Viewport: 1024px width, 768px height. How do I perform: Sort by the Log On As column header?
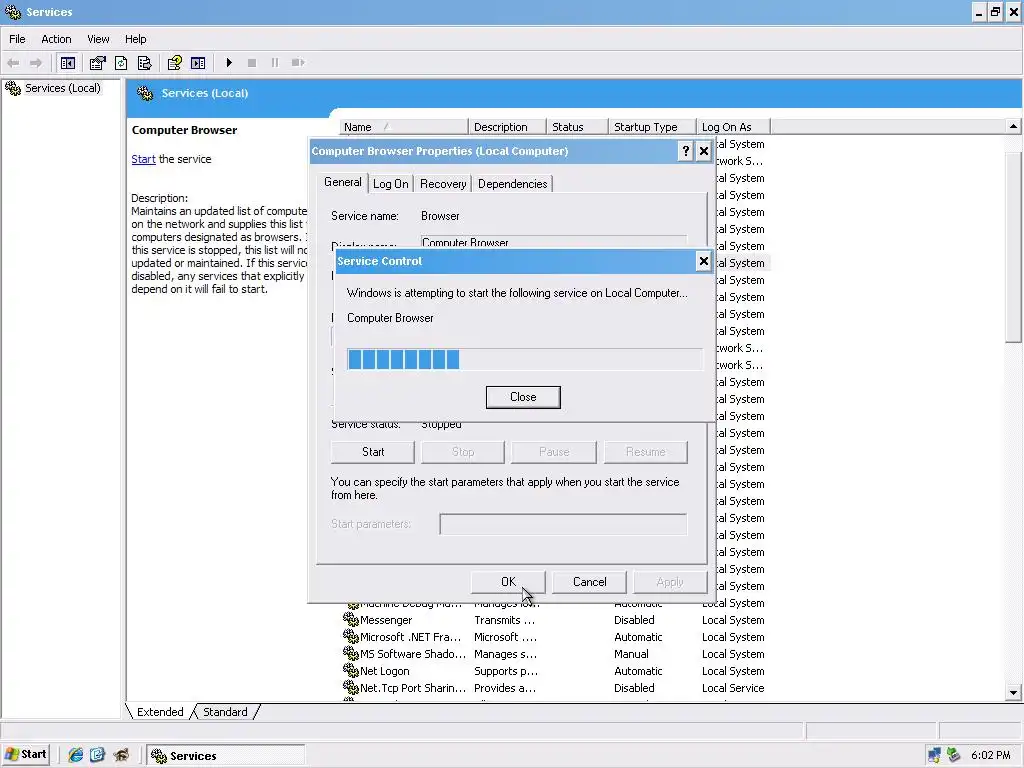tap(733, 127)
